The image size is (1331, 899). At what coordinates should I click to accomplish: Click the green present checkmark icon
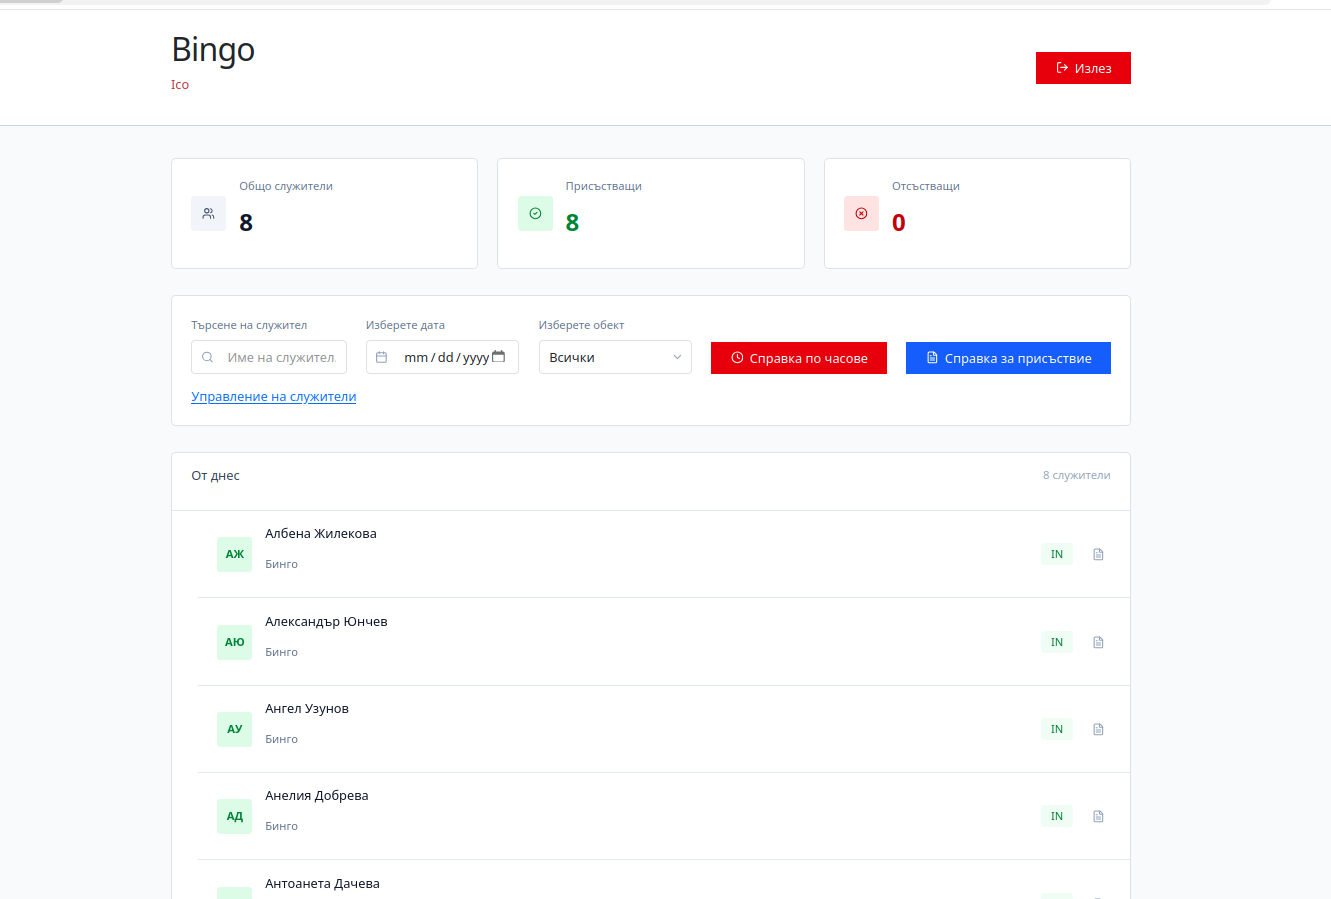(x=535, y=213)
